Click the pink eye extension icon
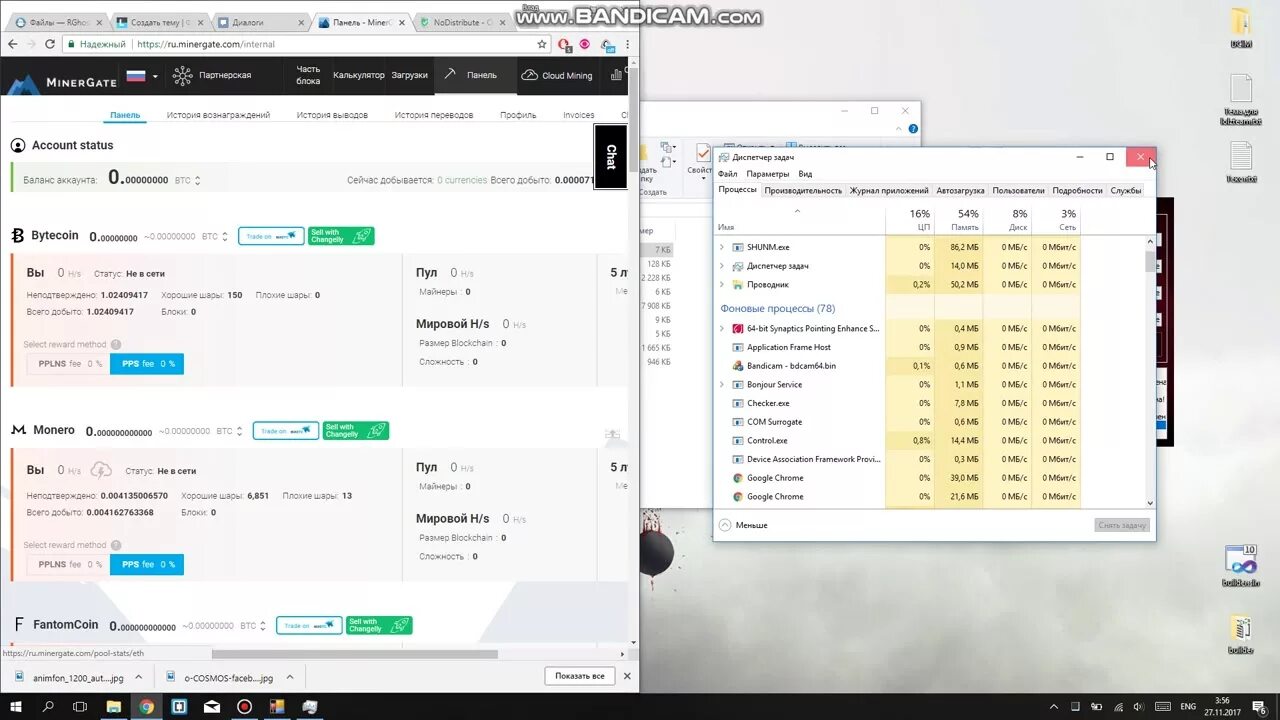 (585, 44)
